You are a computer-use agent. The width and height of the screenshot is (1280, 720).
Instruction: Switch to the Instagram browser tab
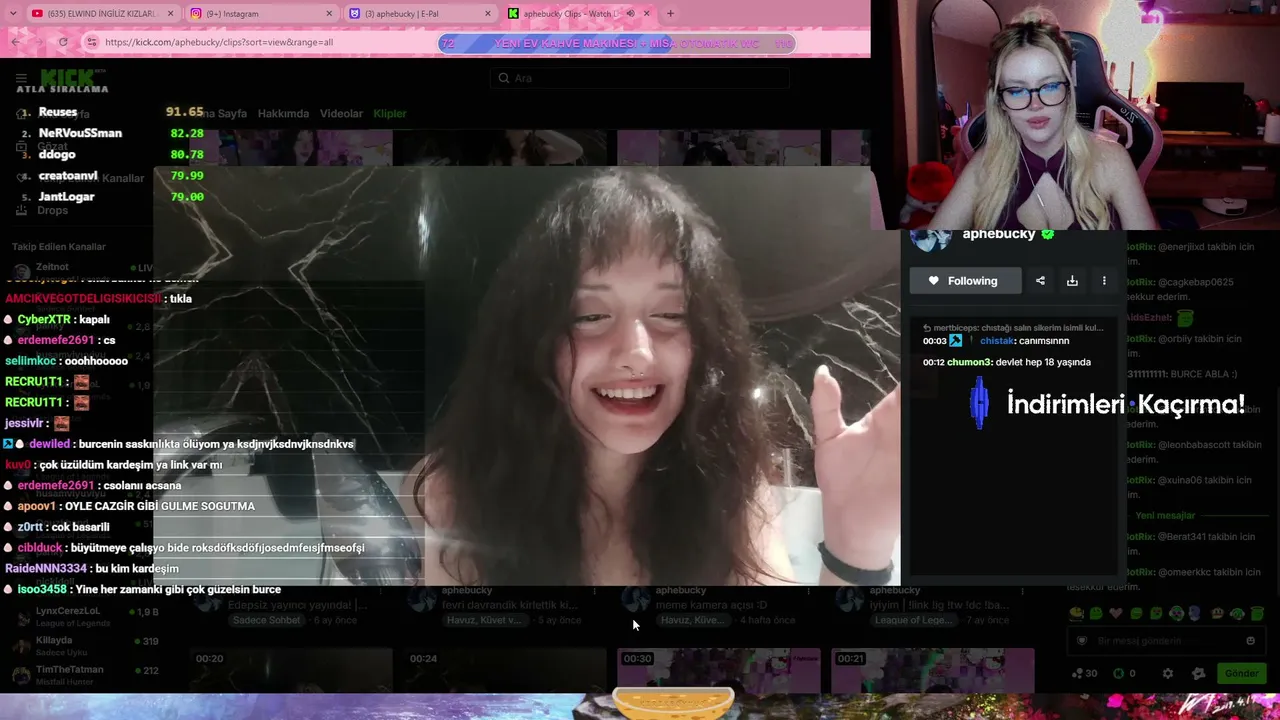tap(261, 14)
